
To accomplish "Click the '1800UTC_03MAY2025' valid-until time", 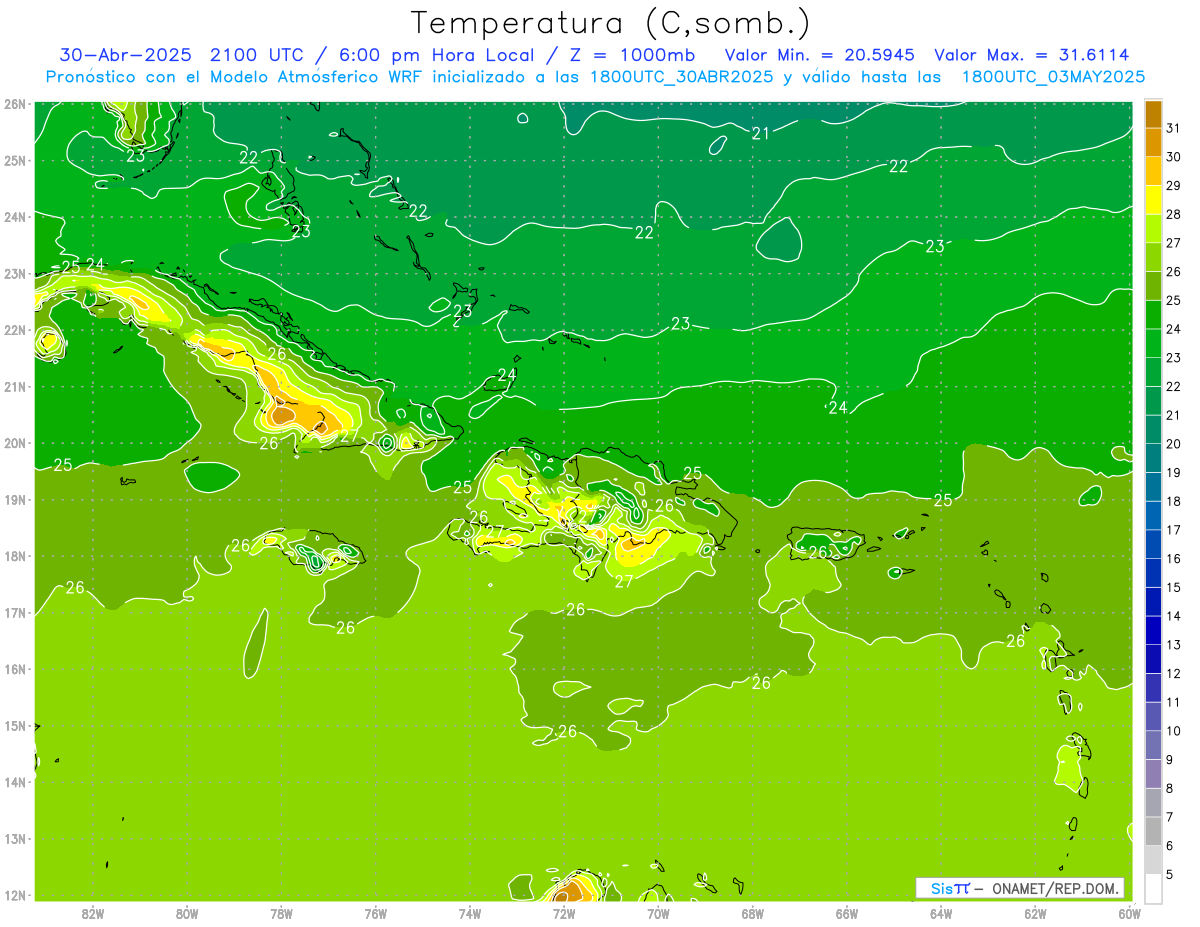I will [1053, 77].
